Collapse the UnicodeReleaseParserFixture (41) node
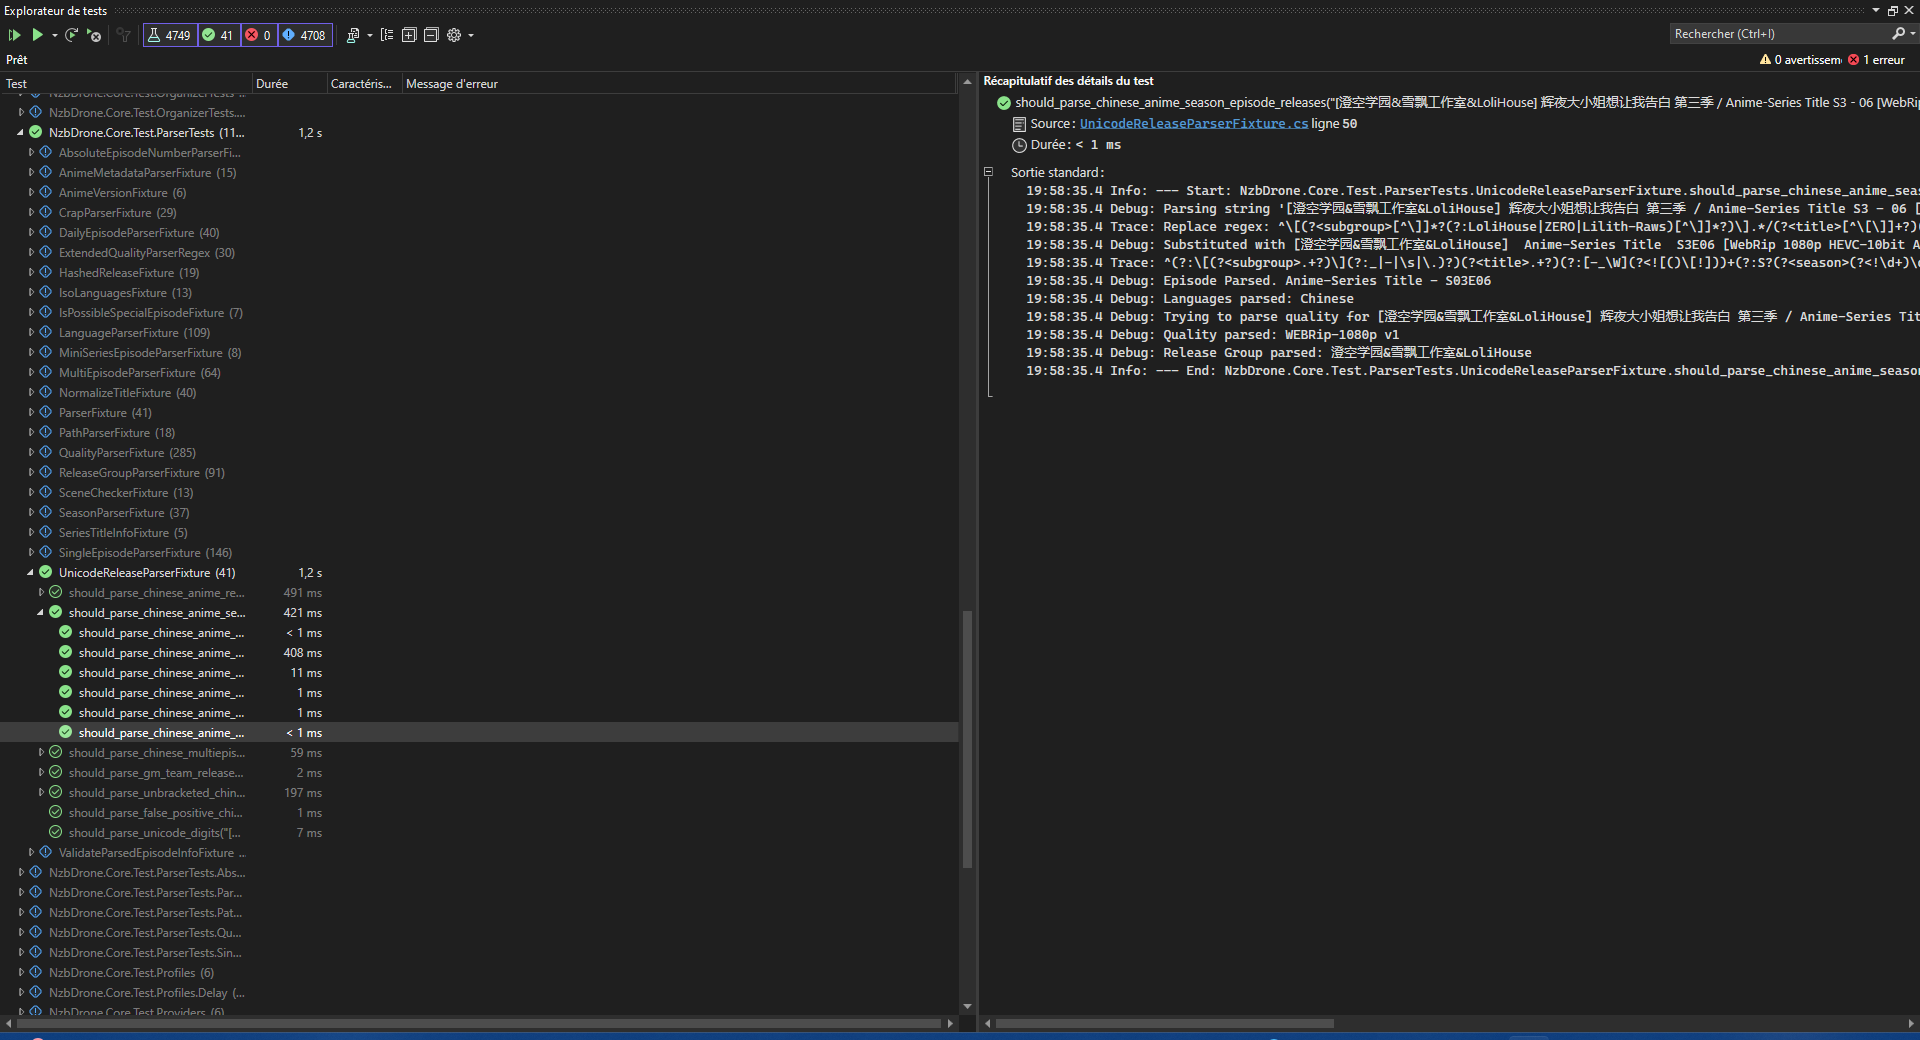Screen dimensions: 1920x1040 [x=29, y=572]
